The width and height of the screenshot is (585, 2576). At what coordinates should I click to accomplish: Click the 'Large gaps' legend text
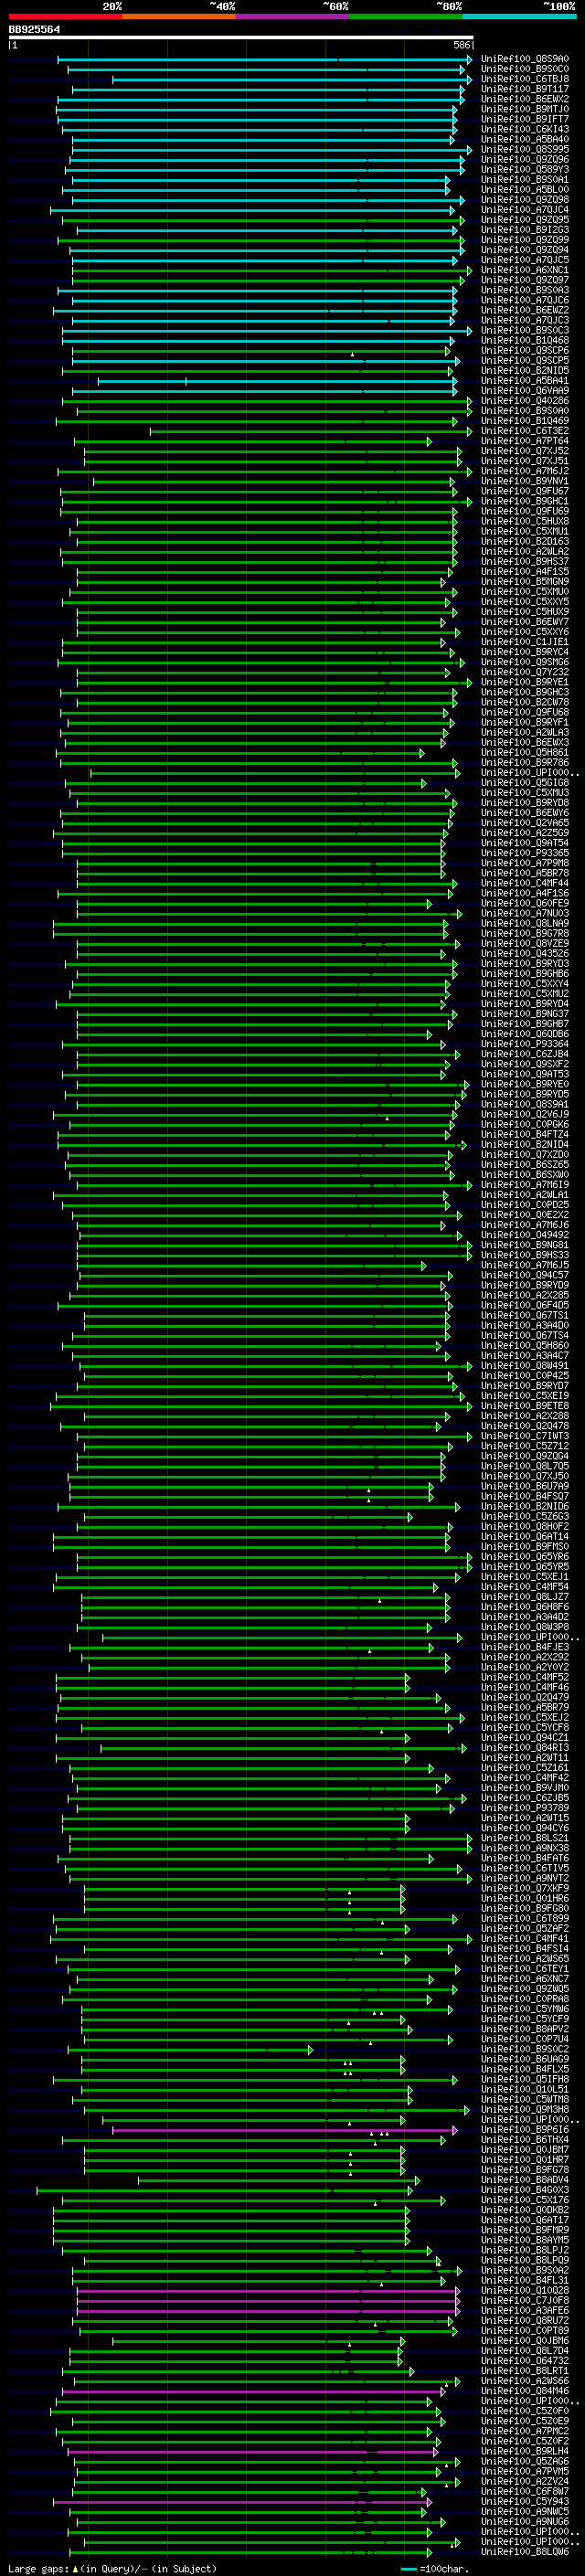coord(39,2568)
